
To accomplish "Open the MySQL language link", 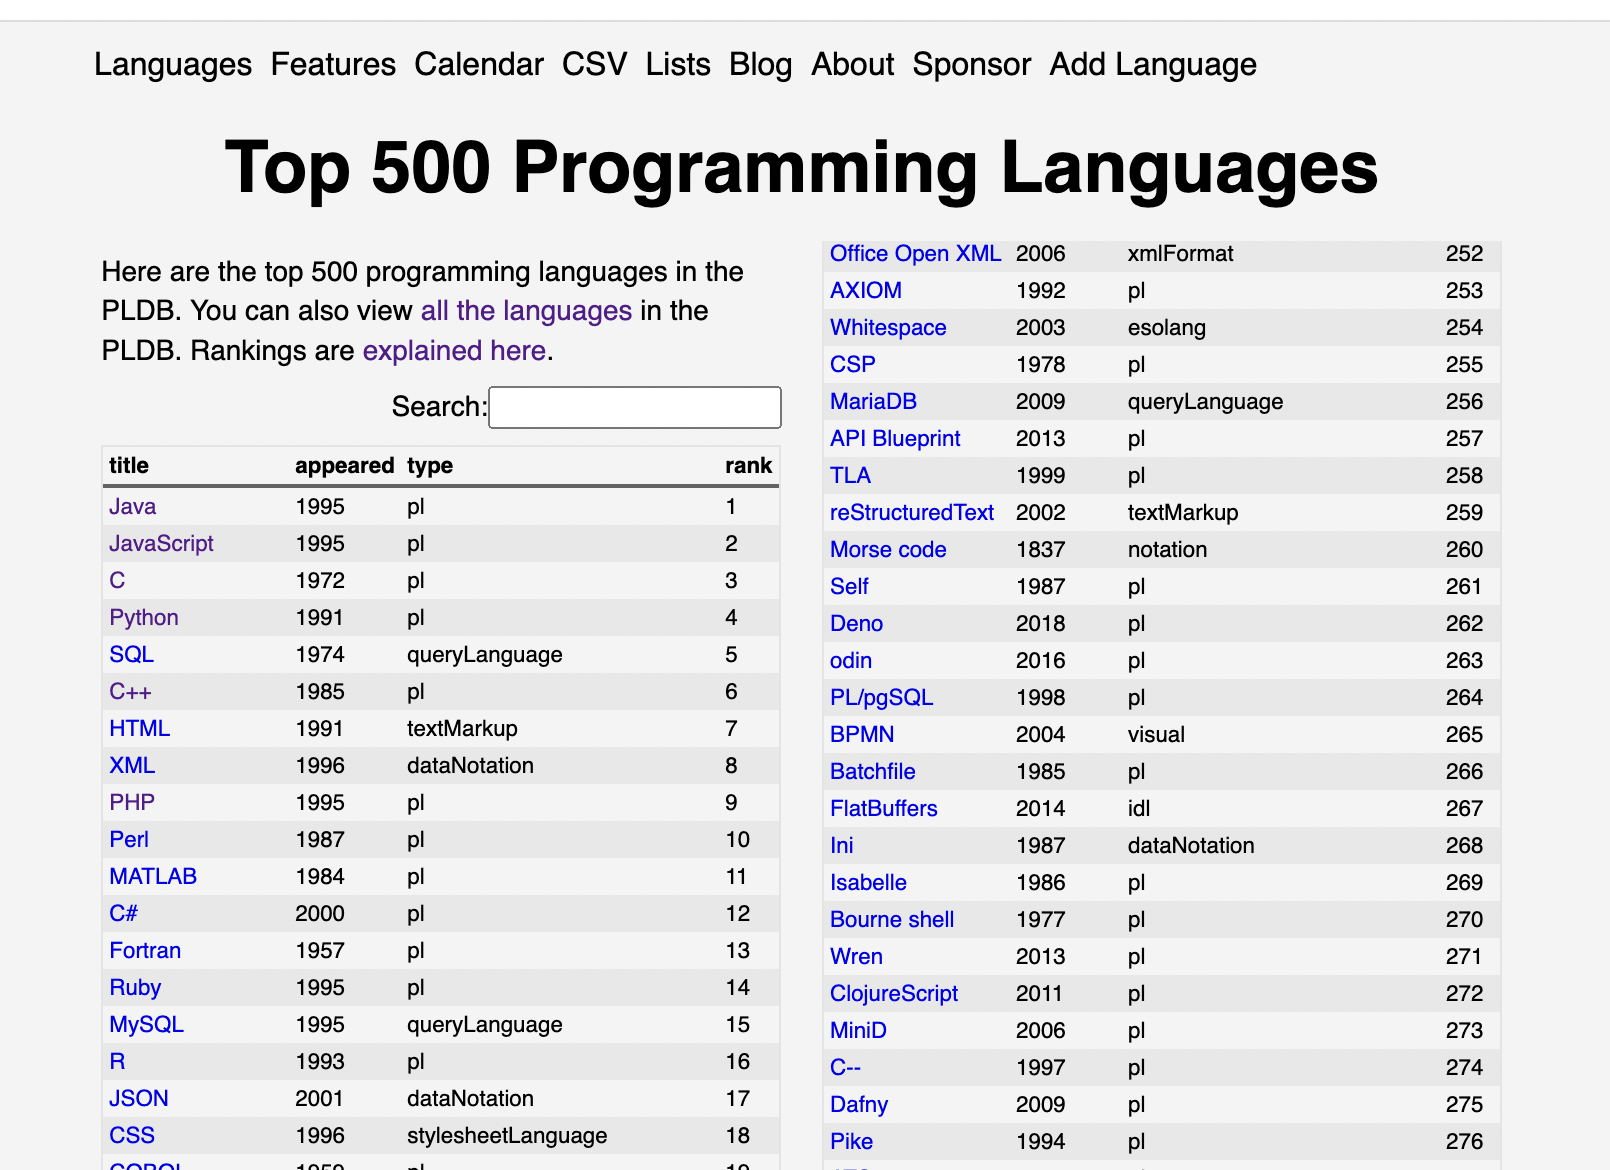I will (146, 1025).
